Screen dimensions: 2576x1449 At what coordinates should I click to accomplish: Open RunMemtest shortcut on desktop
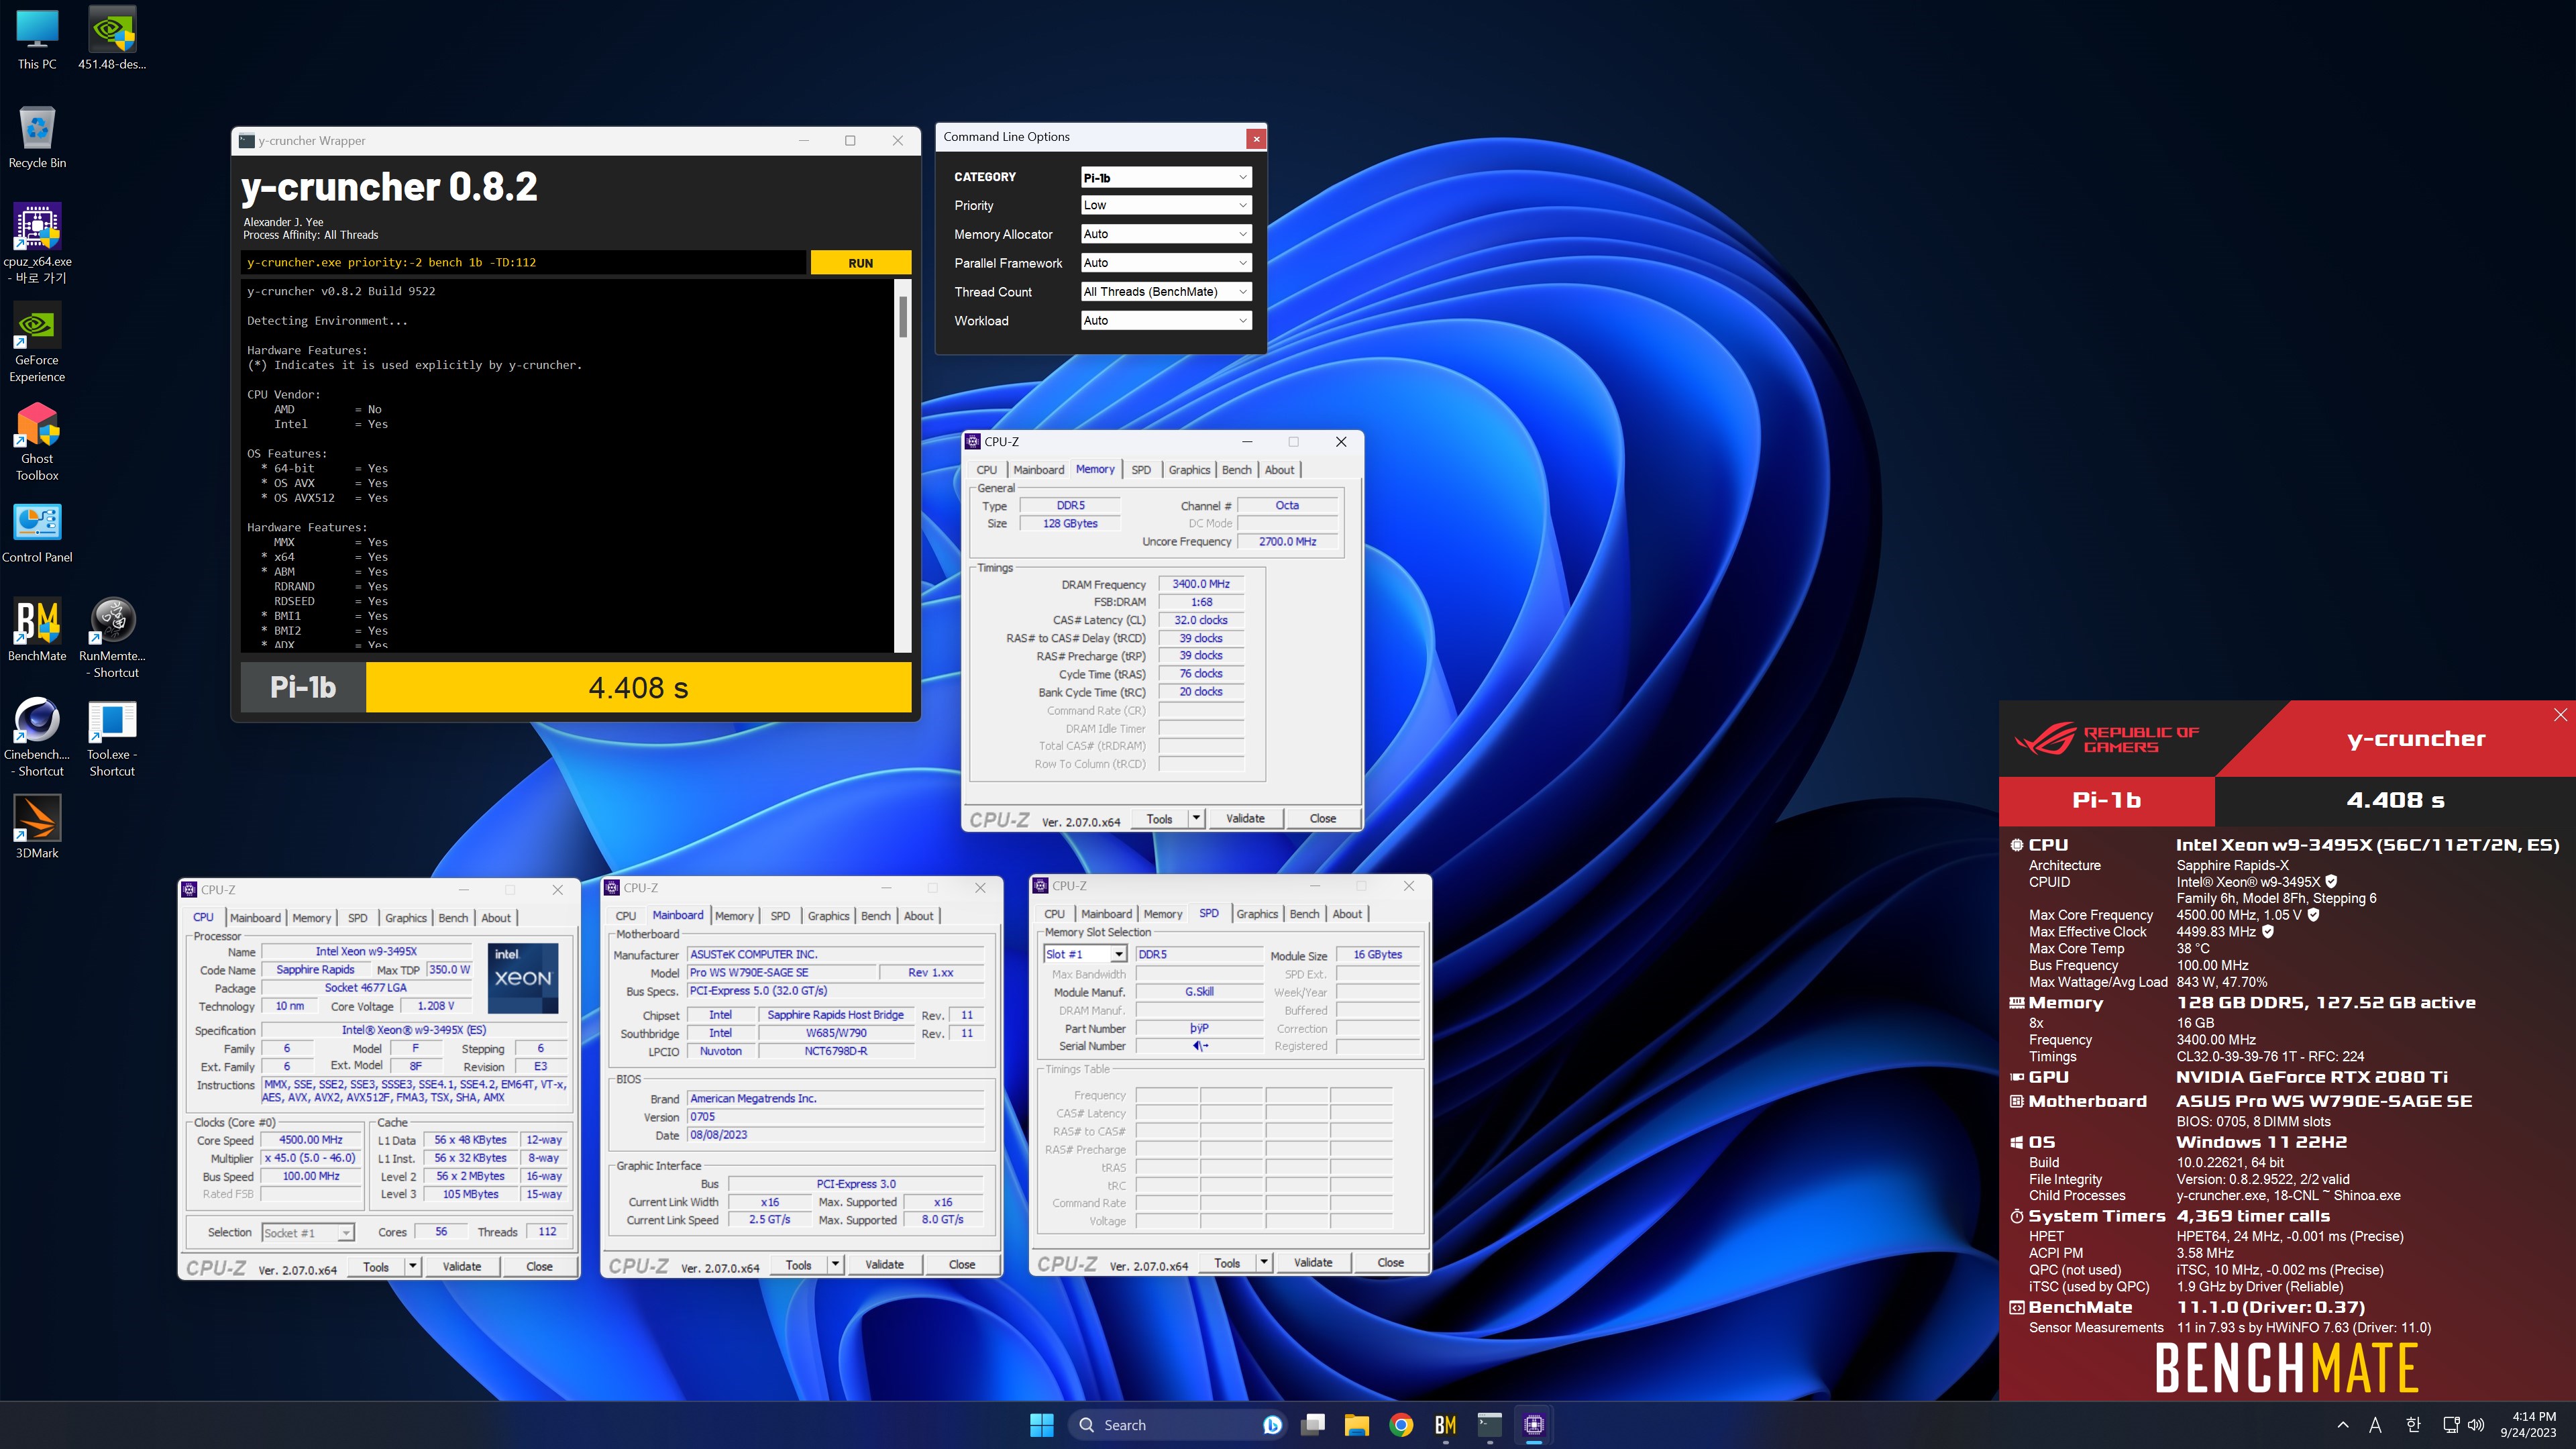[x=112, y=638]
